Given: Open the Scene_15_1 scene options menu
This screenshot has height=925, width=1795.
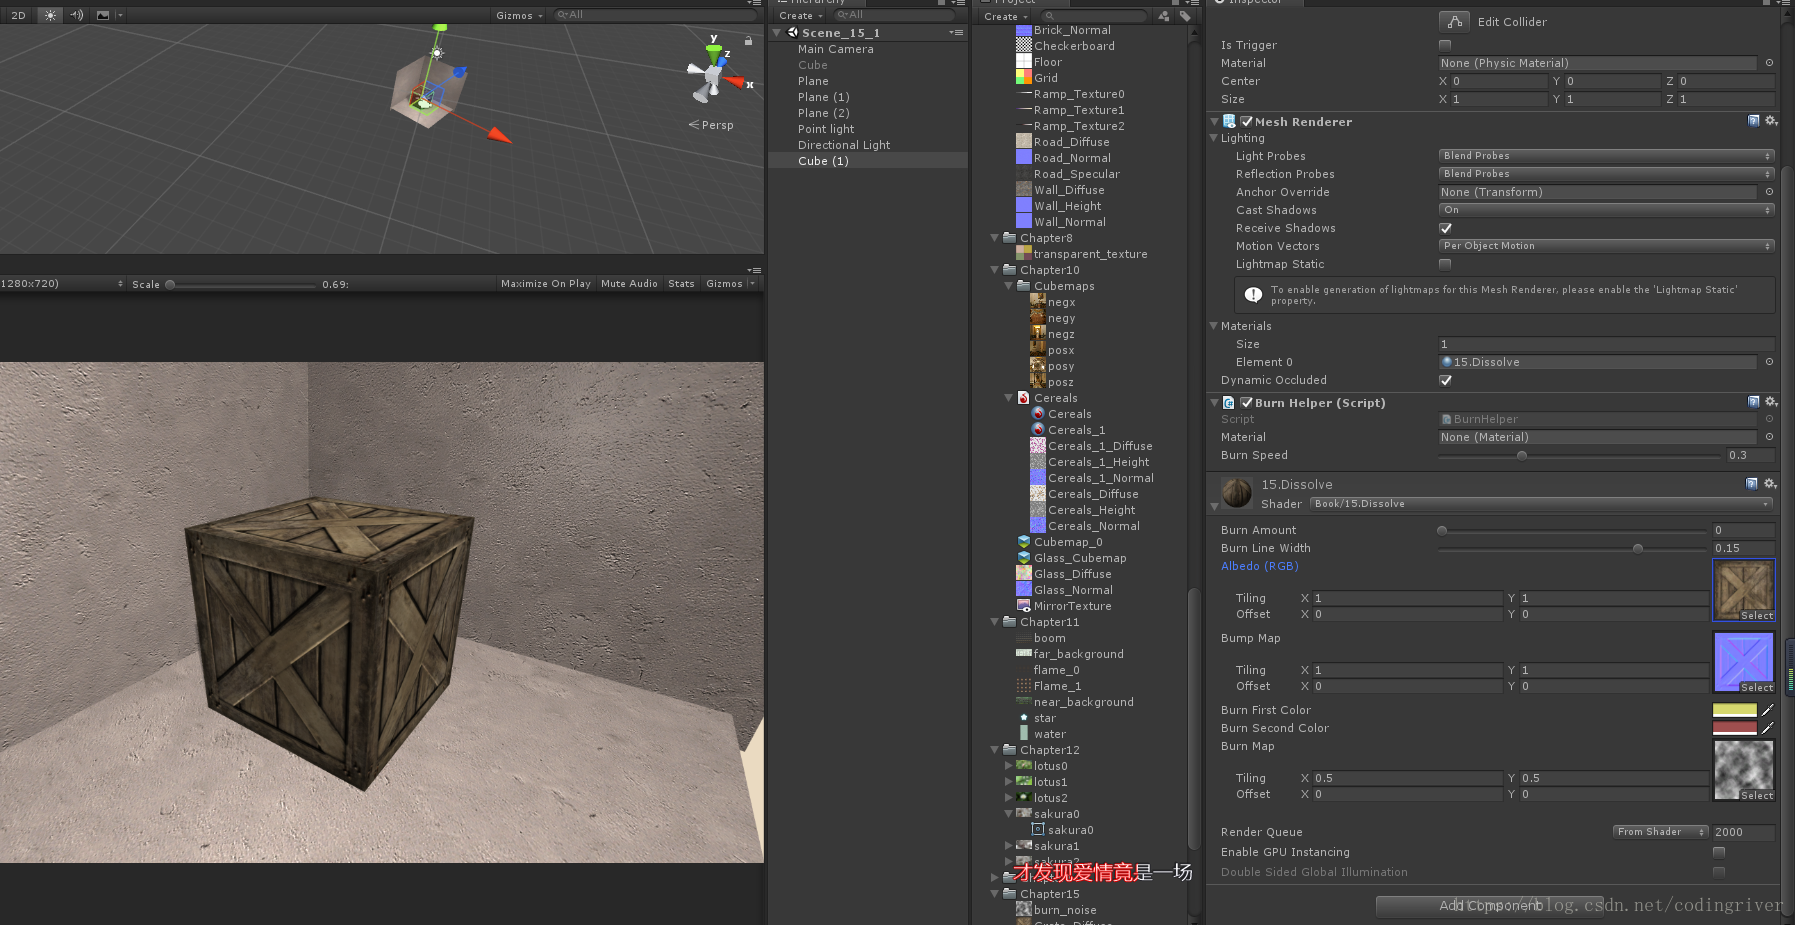Looking at the screenshot, I should coord(956,33).
